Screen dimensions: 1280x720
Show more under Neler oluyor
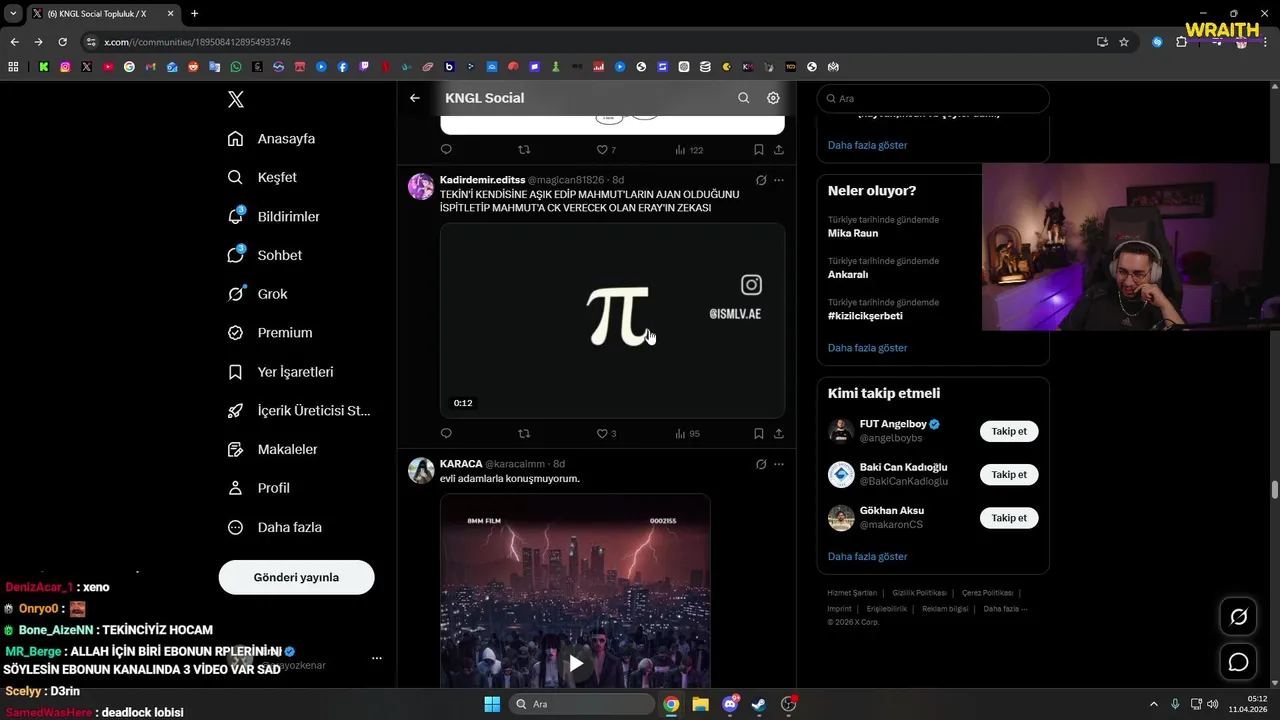pyautogui.click(x=867, y=348)
